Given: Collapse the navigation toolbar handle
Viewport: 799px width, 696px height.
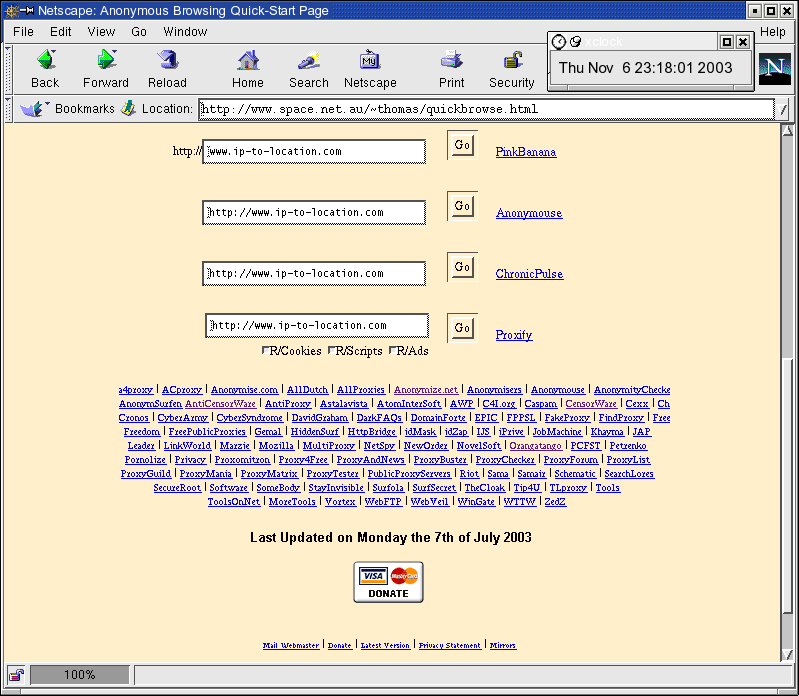Looking at the screenshot, I should (9, 69).
